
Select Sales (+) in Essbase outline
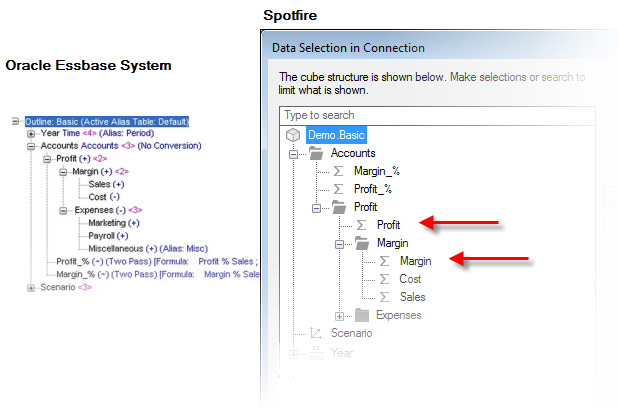[106, 184]
